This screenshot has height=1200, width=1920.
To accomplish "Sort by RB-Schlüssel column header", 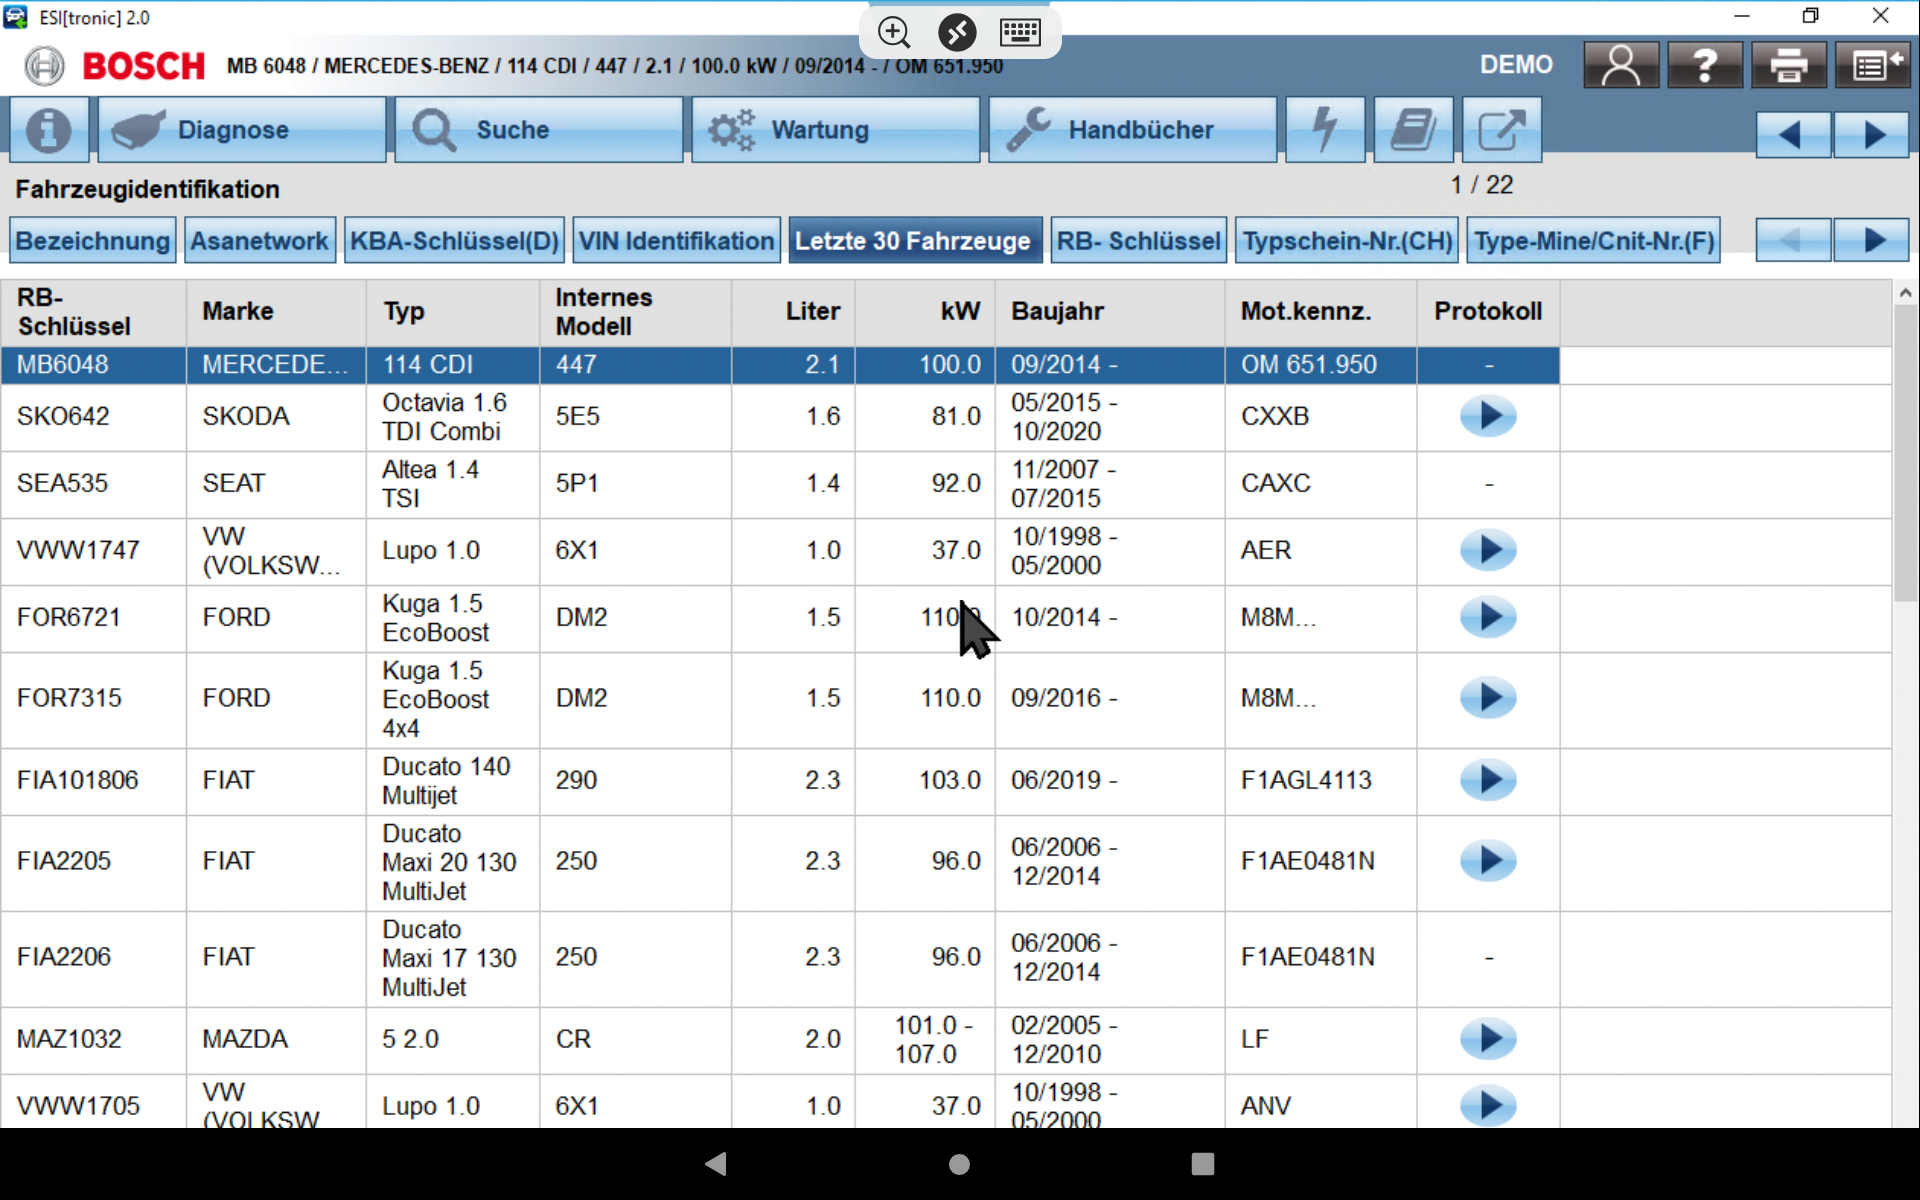I will 93,312.
